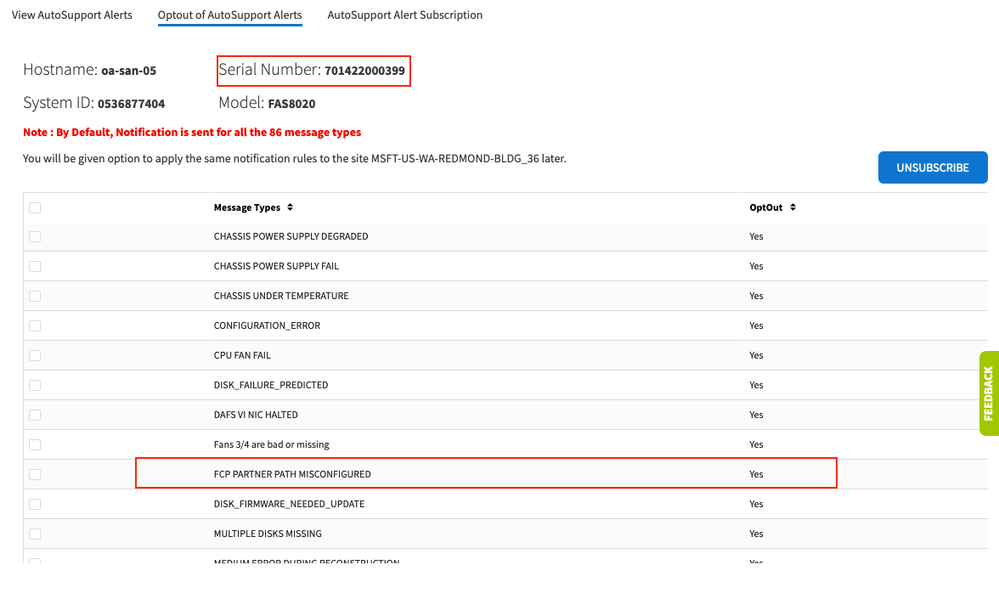Check CHASSIS POWER SUPPLY DEGRADED row checkbox
The image size is (999, 594).
click(35, 237)
